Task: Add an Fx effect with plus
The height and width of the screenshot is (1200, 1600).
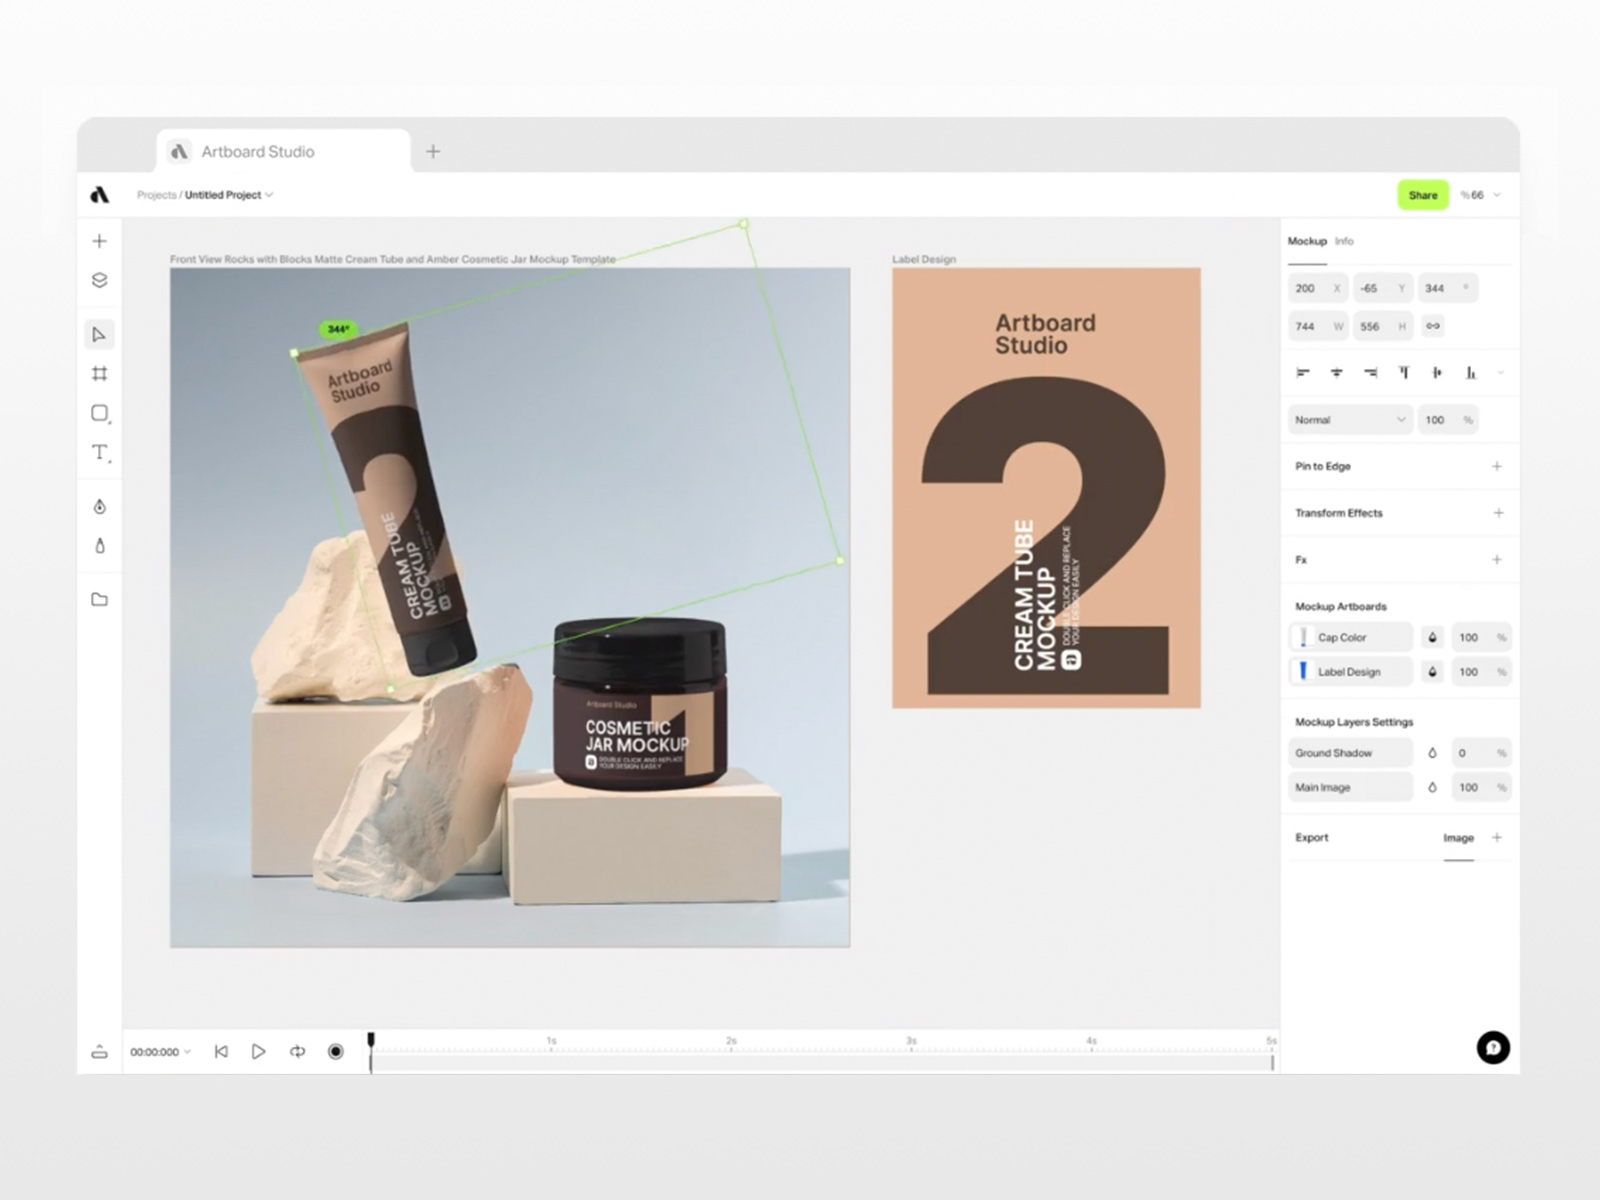Action: tap(1497, 560)
